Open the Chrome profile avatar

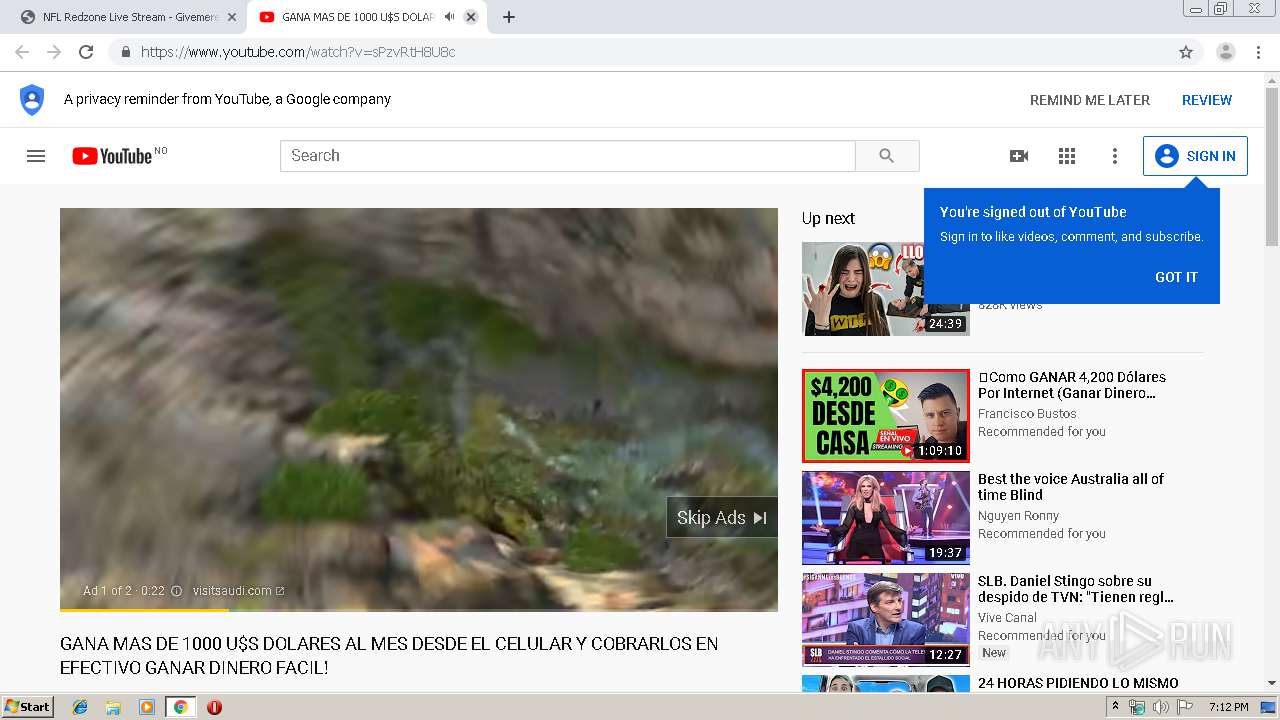1226,52
